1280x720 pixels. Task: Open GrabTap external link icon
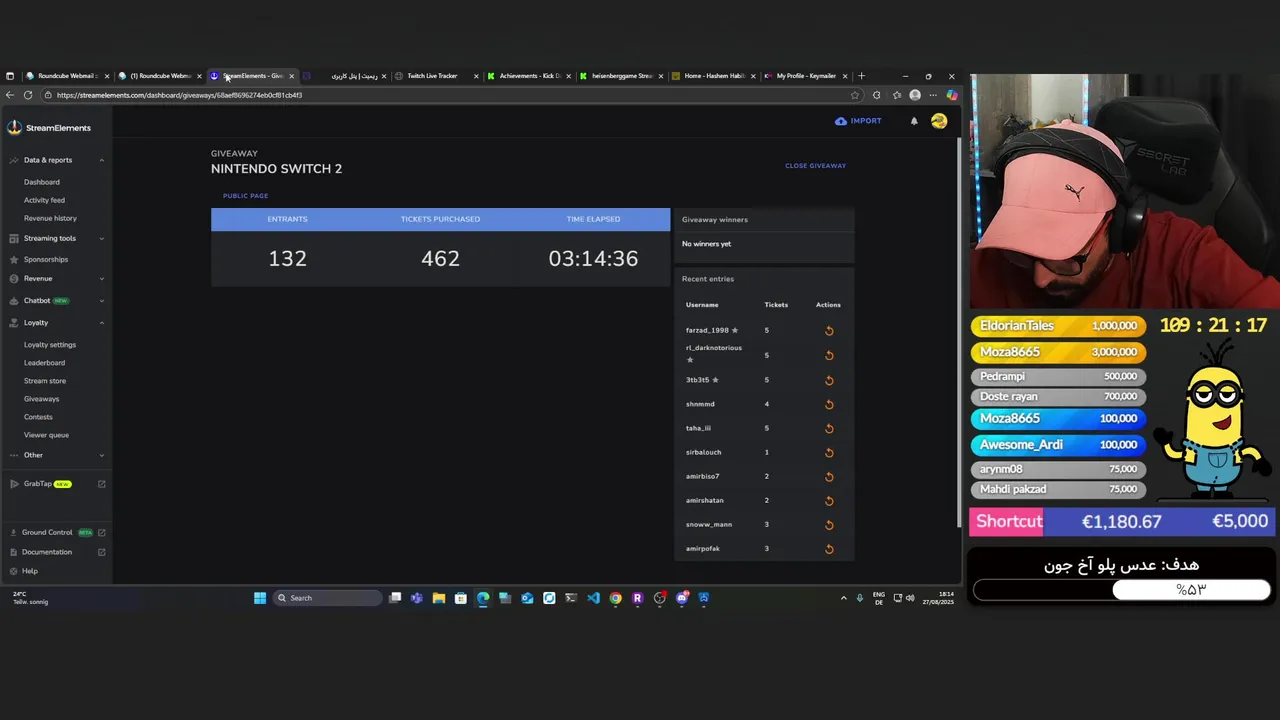pos(101,484)
